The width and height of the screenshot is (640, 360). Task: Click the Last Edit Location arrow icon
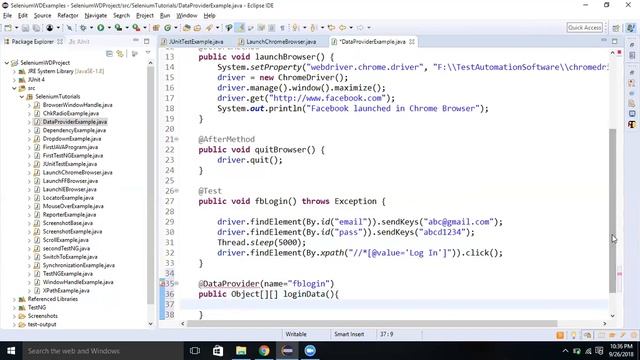[x=331, y=28]
